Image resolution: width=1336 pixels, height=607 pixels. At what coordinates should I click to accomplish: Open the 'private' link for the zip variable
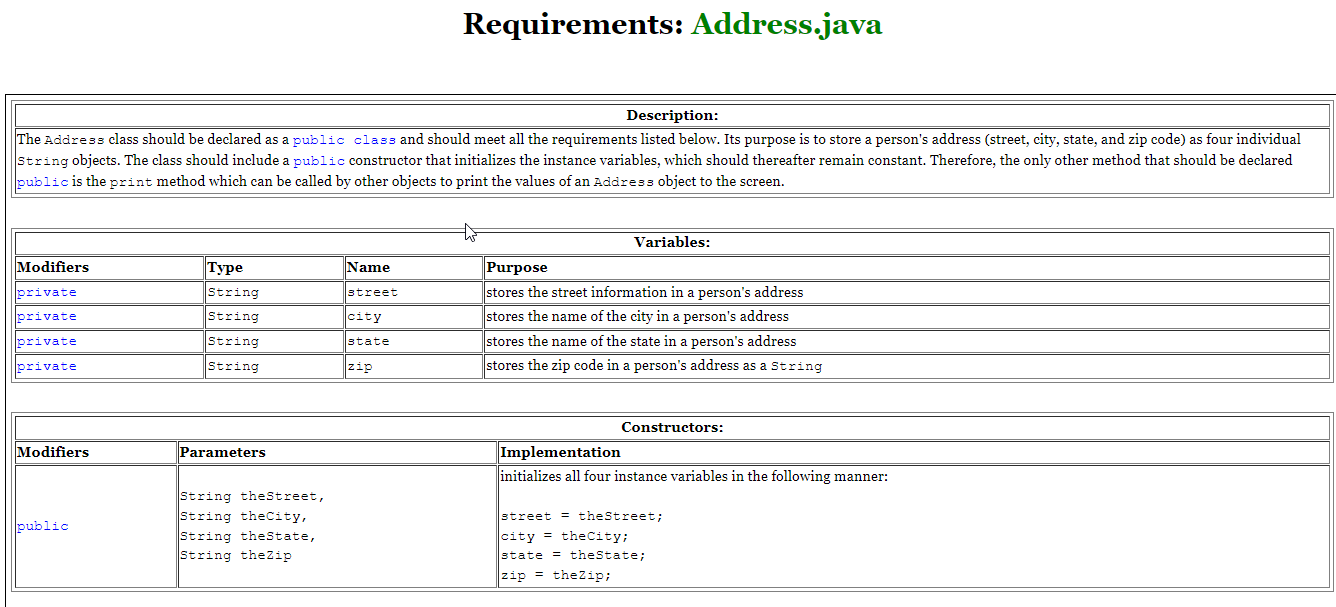[46, 365]
